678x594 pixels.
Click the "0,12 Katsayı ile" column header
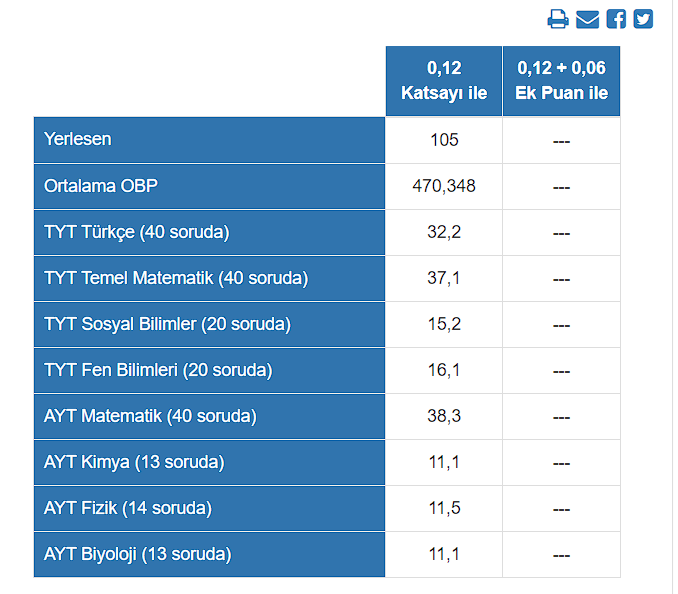click(444, 81)
